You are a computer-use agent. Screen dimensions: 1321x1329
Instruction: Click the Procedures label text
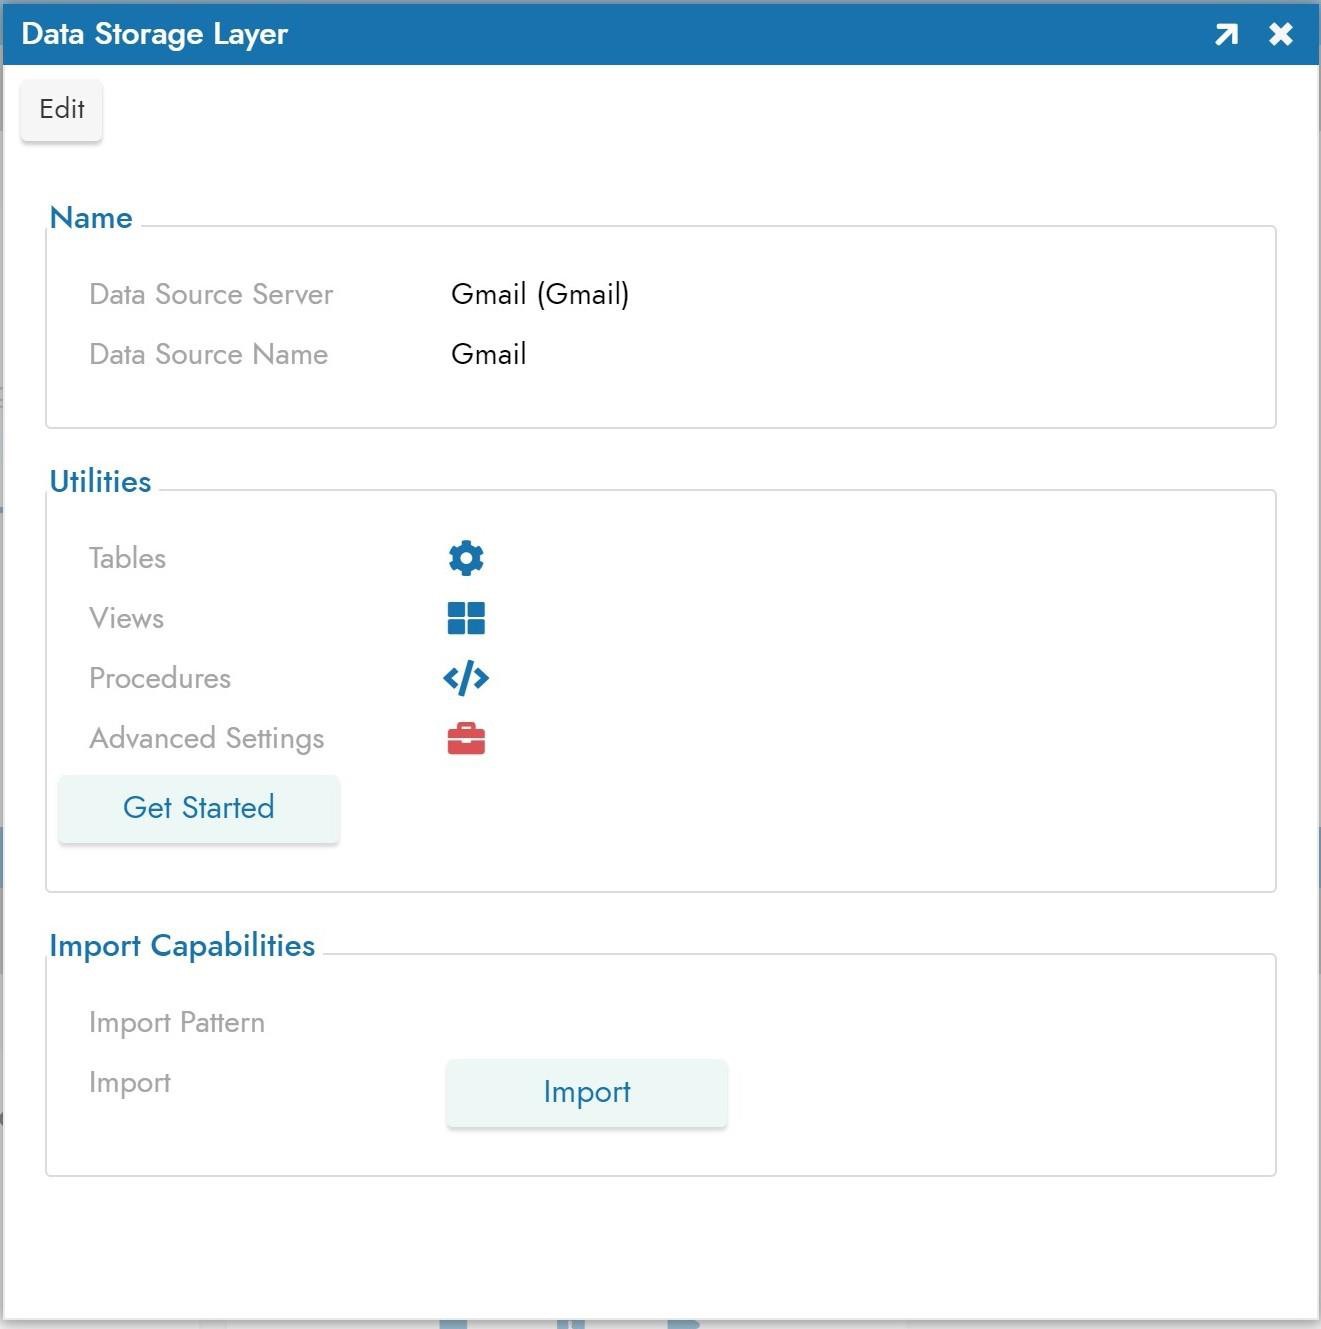tap(160, 678)
